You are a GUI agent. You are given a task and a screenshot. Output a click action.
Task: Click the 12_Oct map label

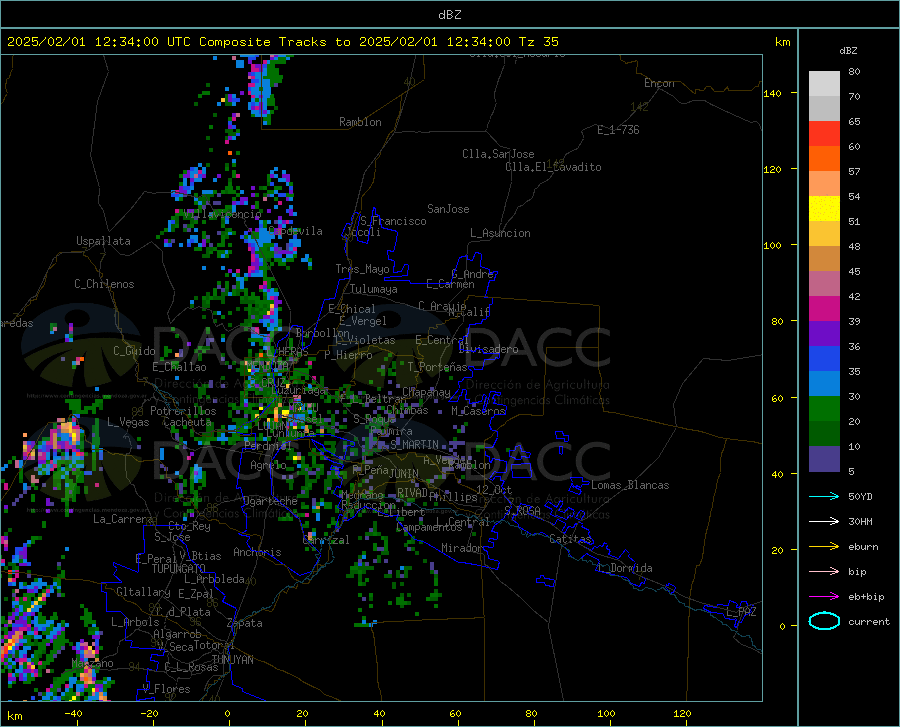494,489
